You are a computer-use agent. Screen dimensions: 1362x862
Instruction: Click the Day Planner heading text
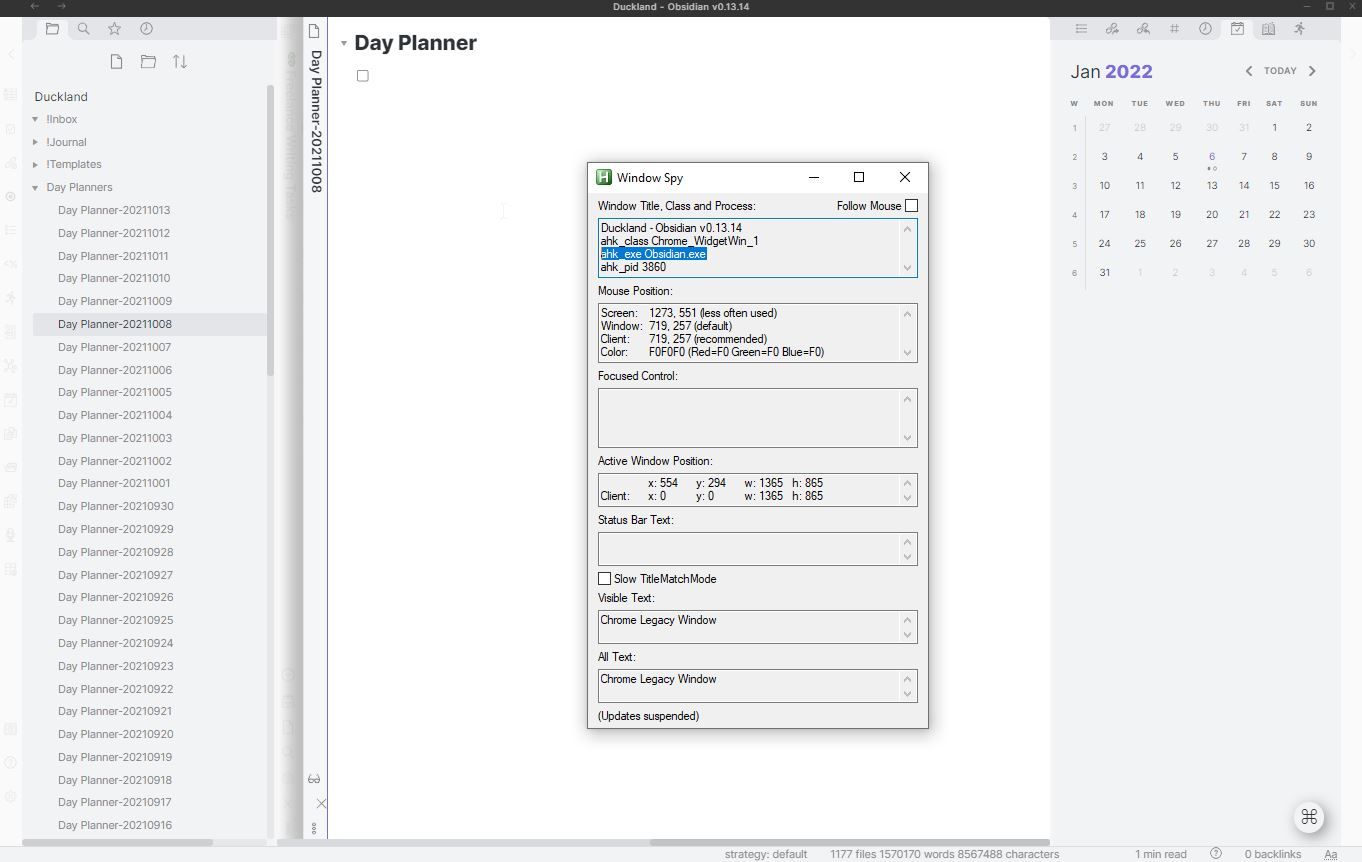pyautogui.click(x=415, y=43)
